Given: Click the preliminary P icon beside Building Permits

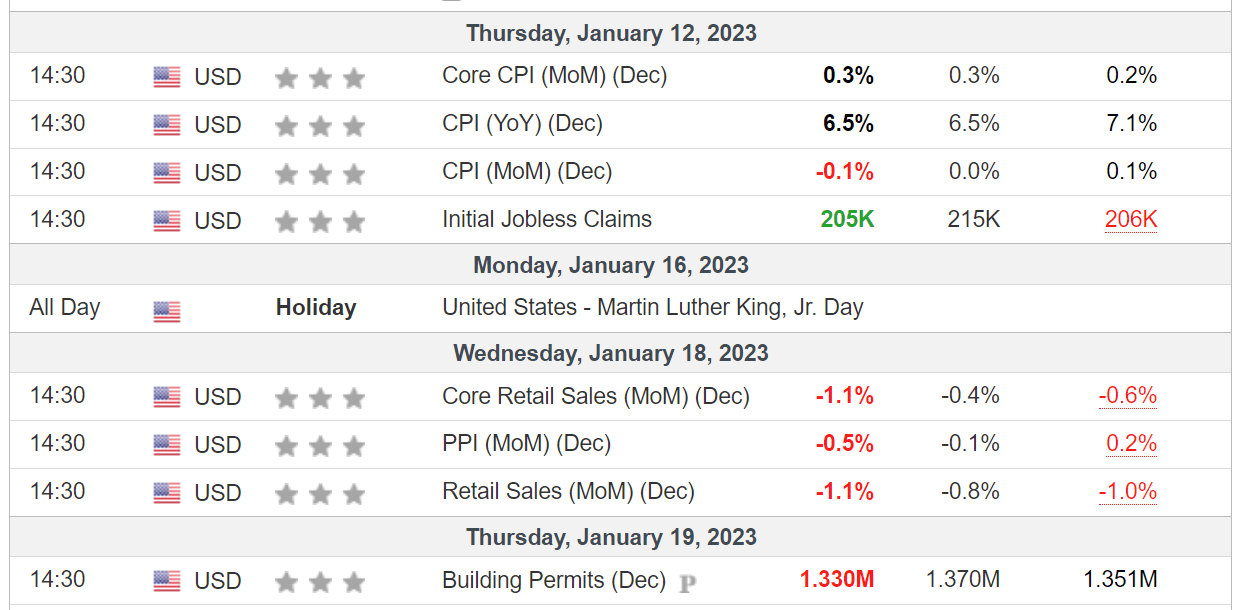Looking at the screenshot, I should pos(687,583).
